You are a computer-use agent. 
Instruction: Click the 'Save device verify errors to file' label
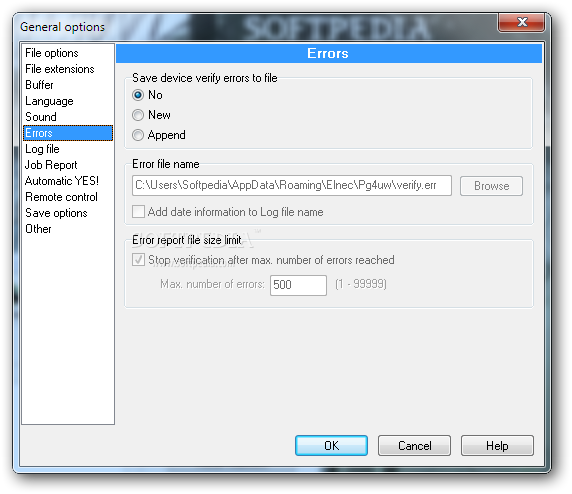[205, 78]
